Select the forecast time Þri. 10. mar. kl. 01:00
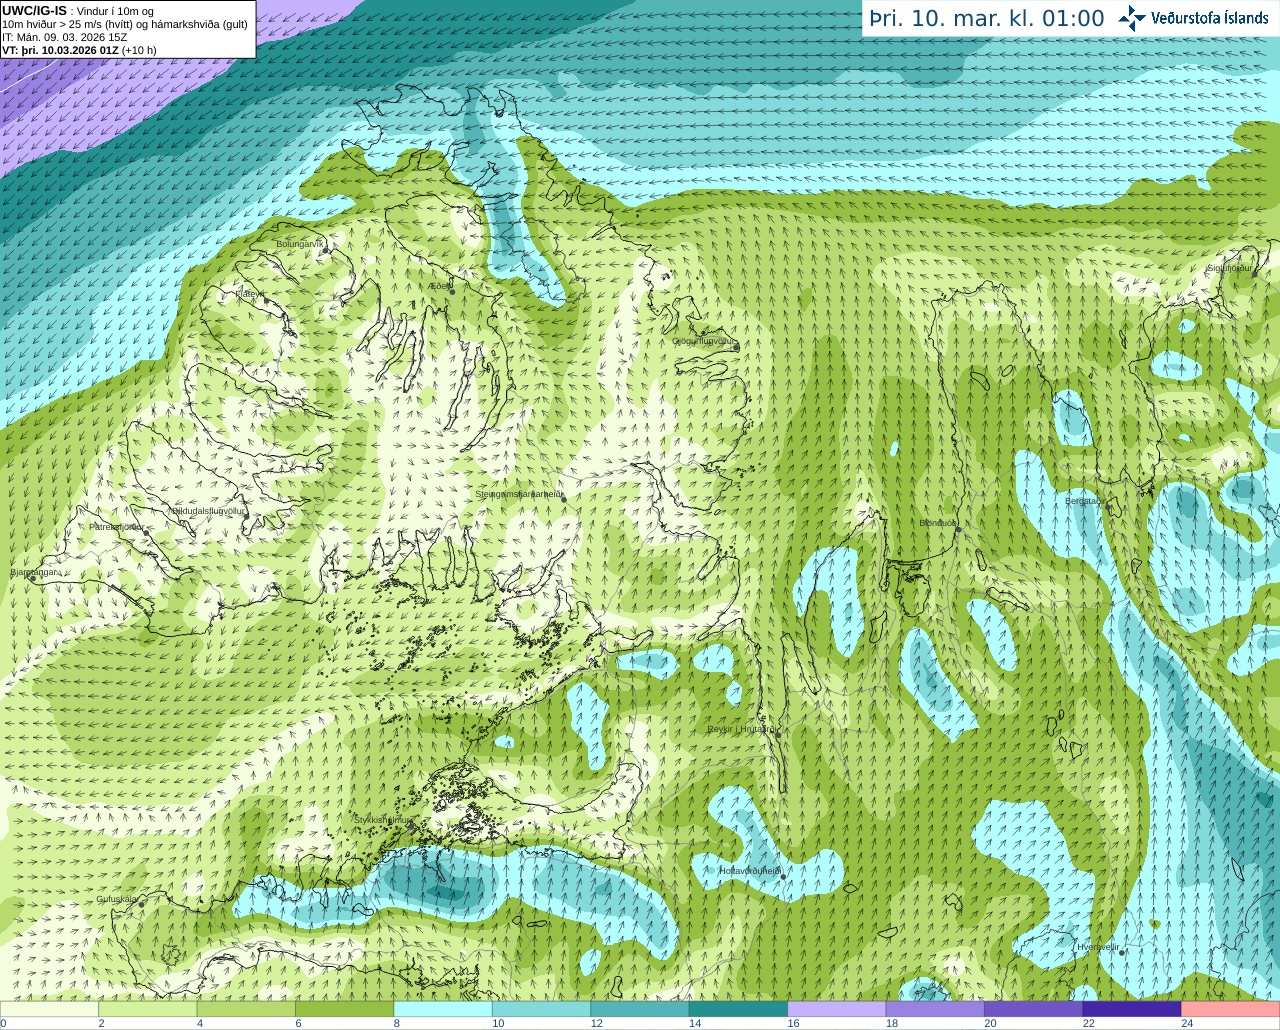The width and height of the screenshot is (1280, 1030). (987, 19)
